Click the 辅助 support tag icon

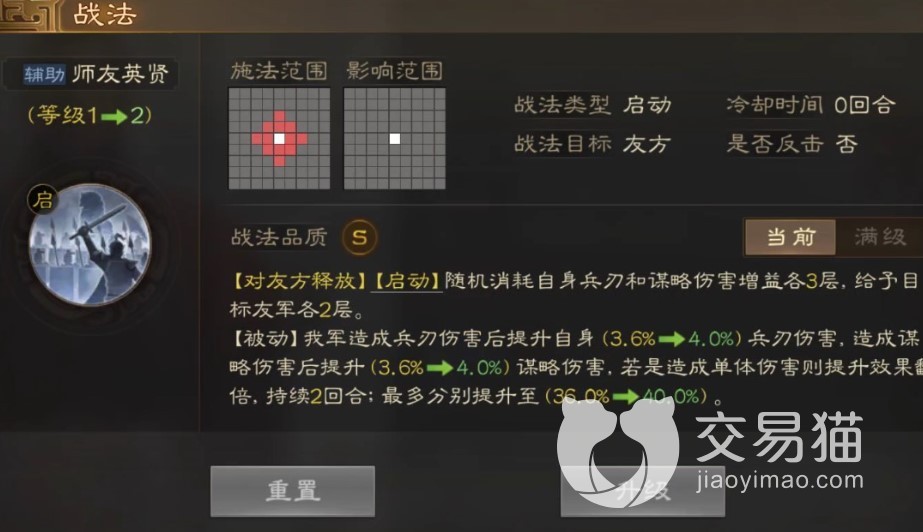tap(44, 74)
